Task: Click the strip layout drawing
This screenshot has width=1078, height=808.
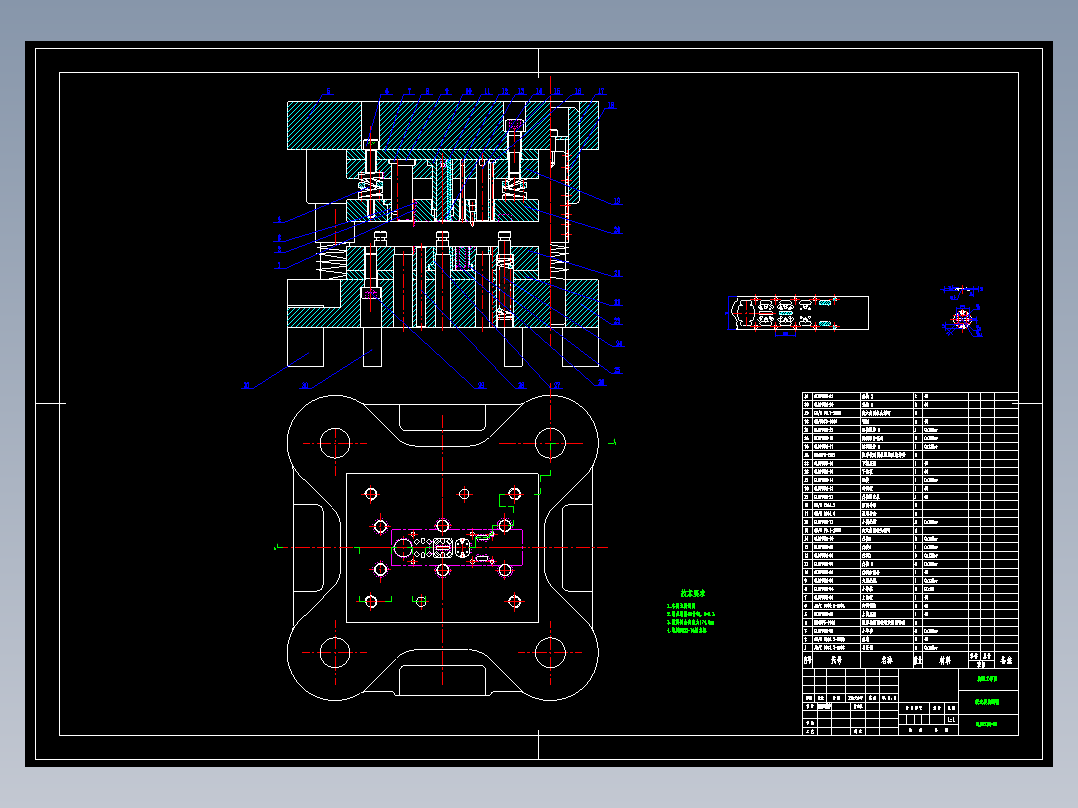Action: click(x=798, y=313)
